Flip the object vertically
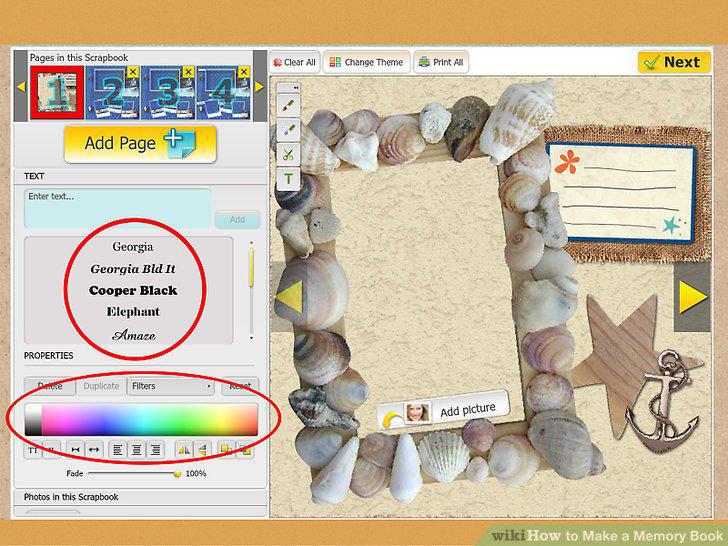This screenshot has height=546, width=728. [202, 449]
